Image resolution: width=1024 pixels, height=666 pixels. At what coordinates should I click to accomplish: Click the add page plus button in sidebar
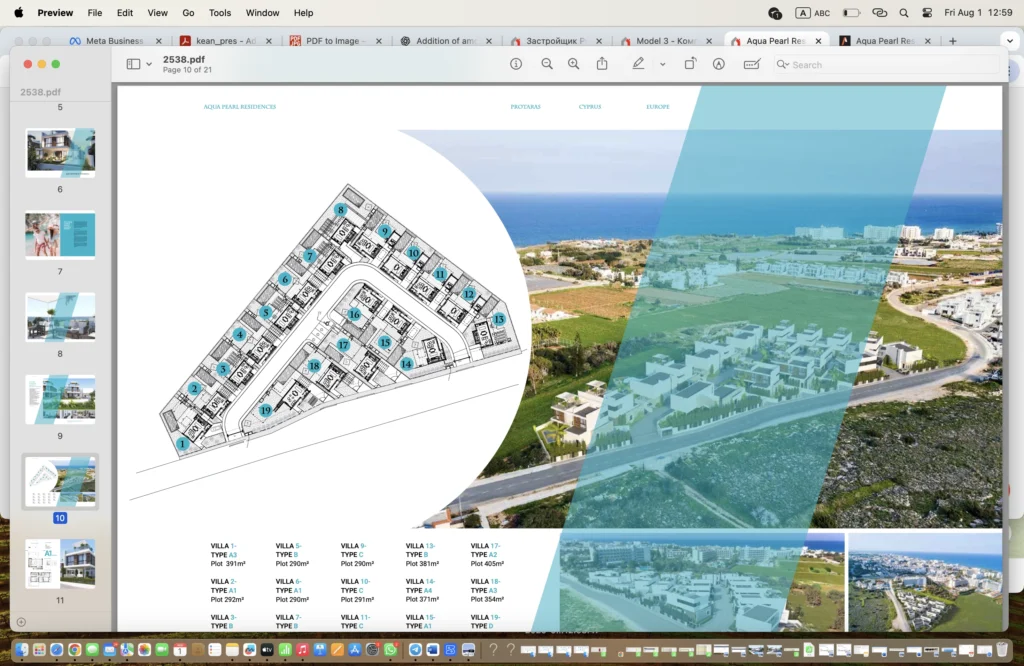pyautogui.click(x=21, y=622)
